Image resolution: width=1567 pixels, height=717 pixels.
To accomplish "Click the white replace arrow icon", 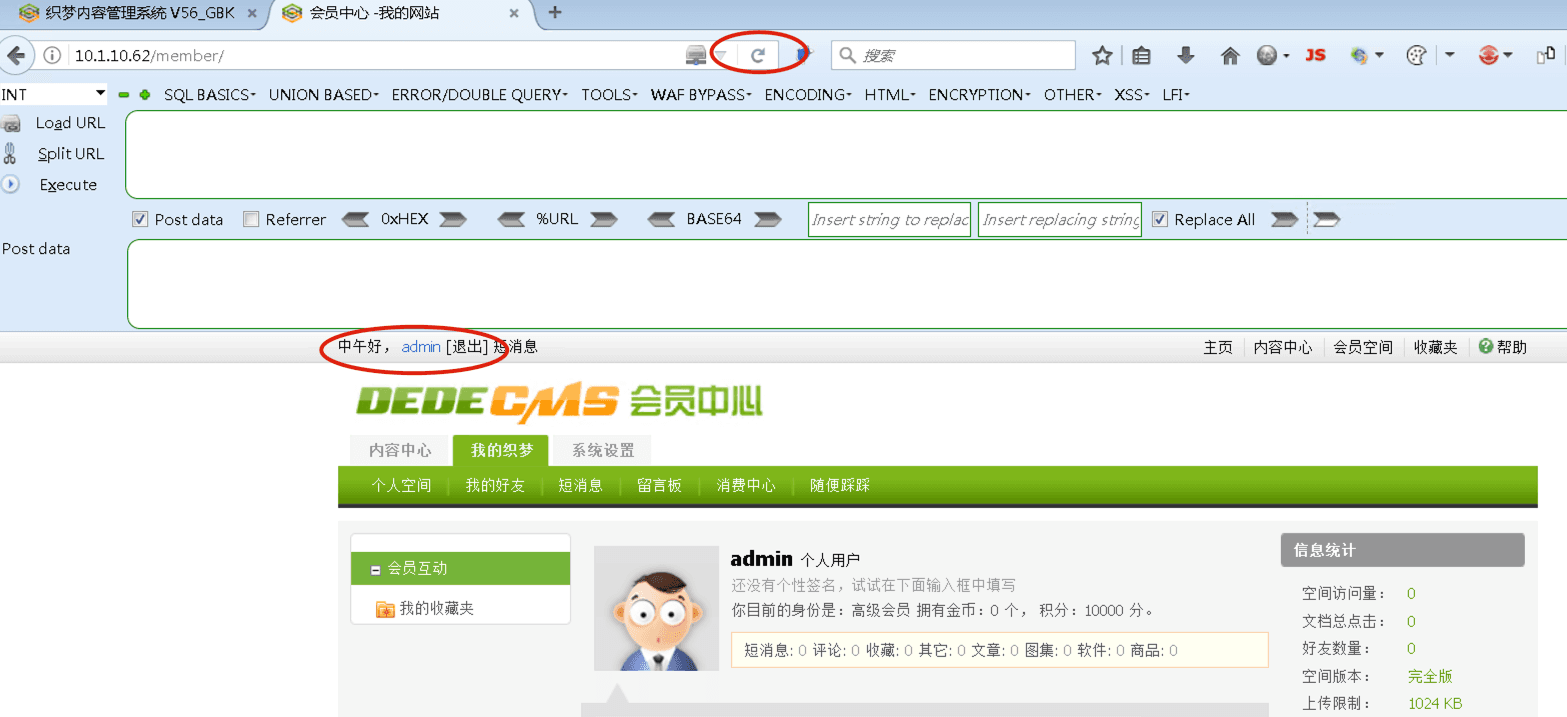I will point(1326,219).
